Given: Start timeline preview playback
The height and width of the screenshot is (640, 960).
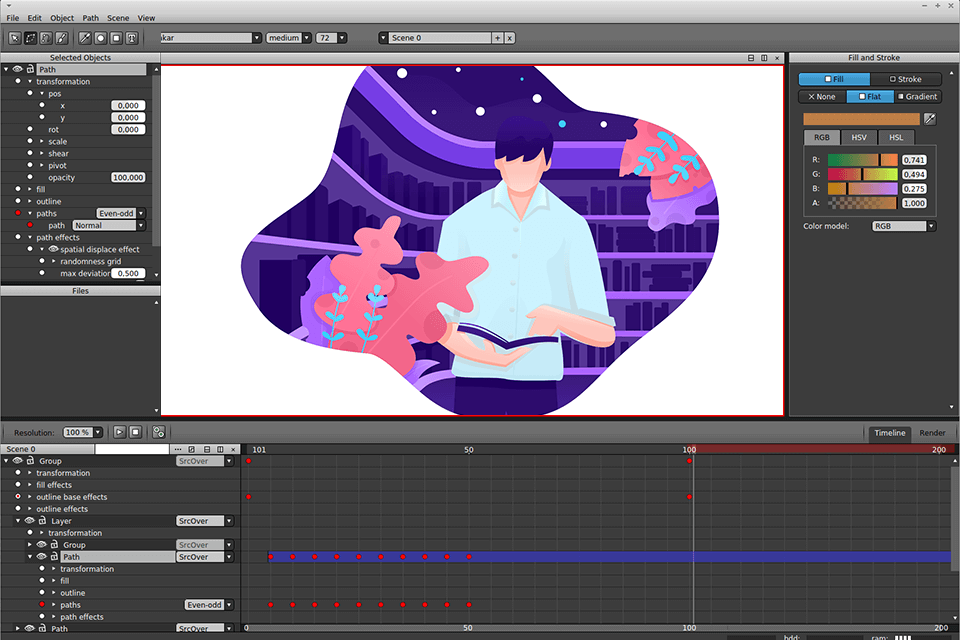Looking at the screenshot, I should click(x=119, y=432).
